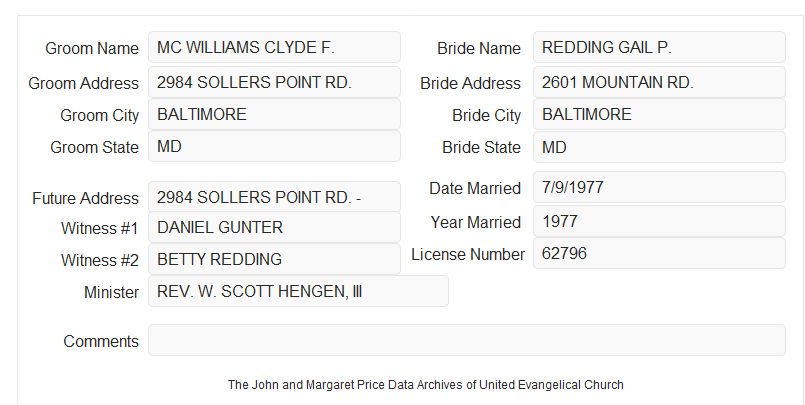Click the Data Archives footer text
This screenshot has width=805, height=405.
(426, 385)
